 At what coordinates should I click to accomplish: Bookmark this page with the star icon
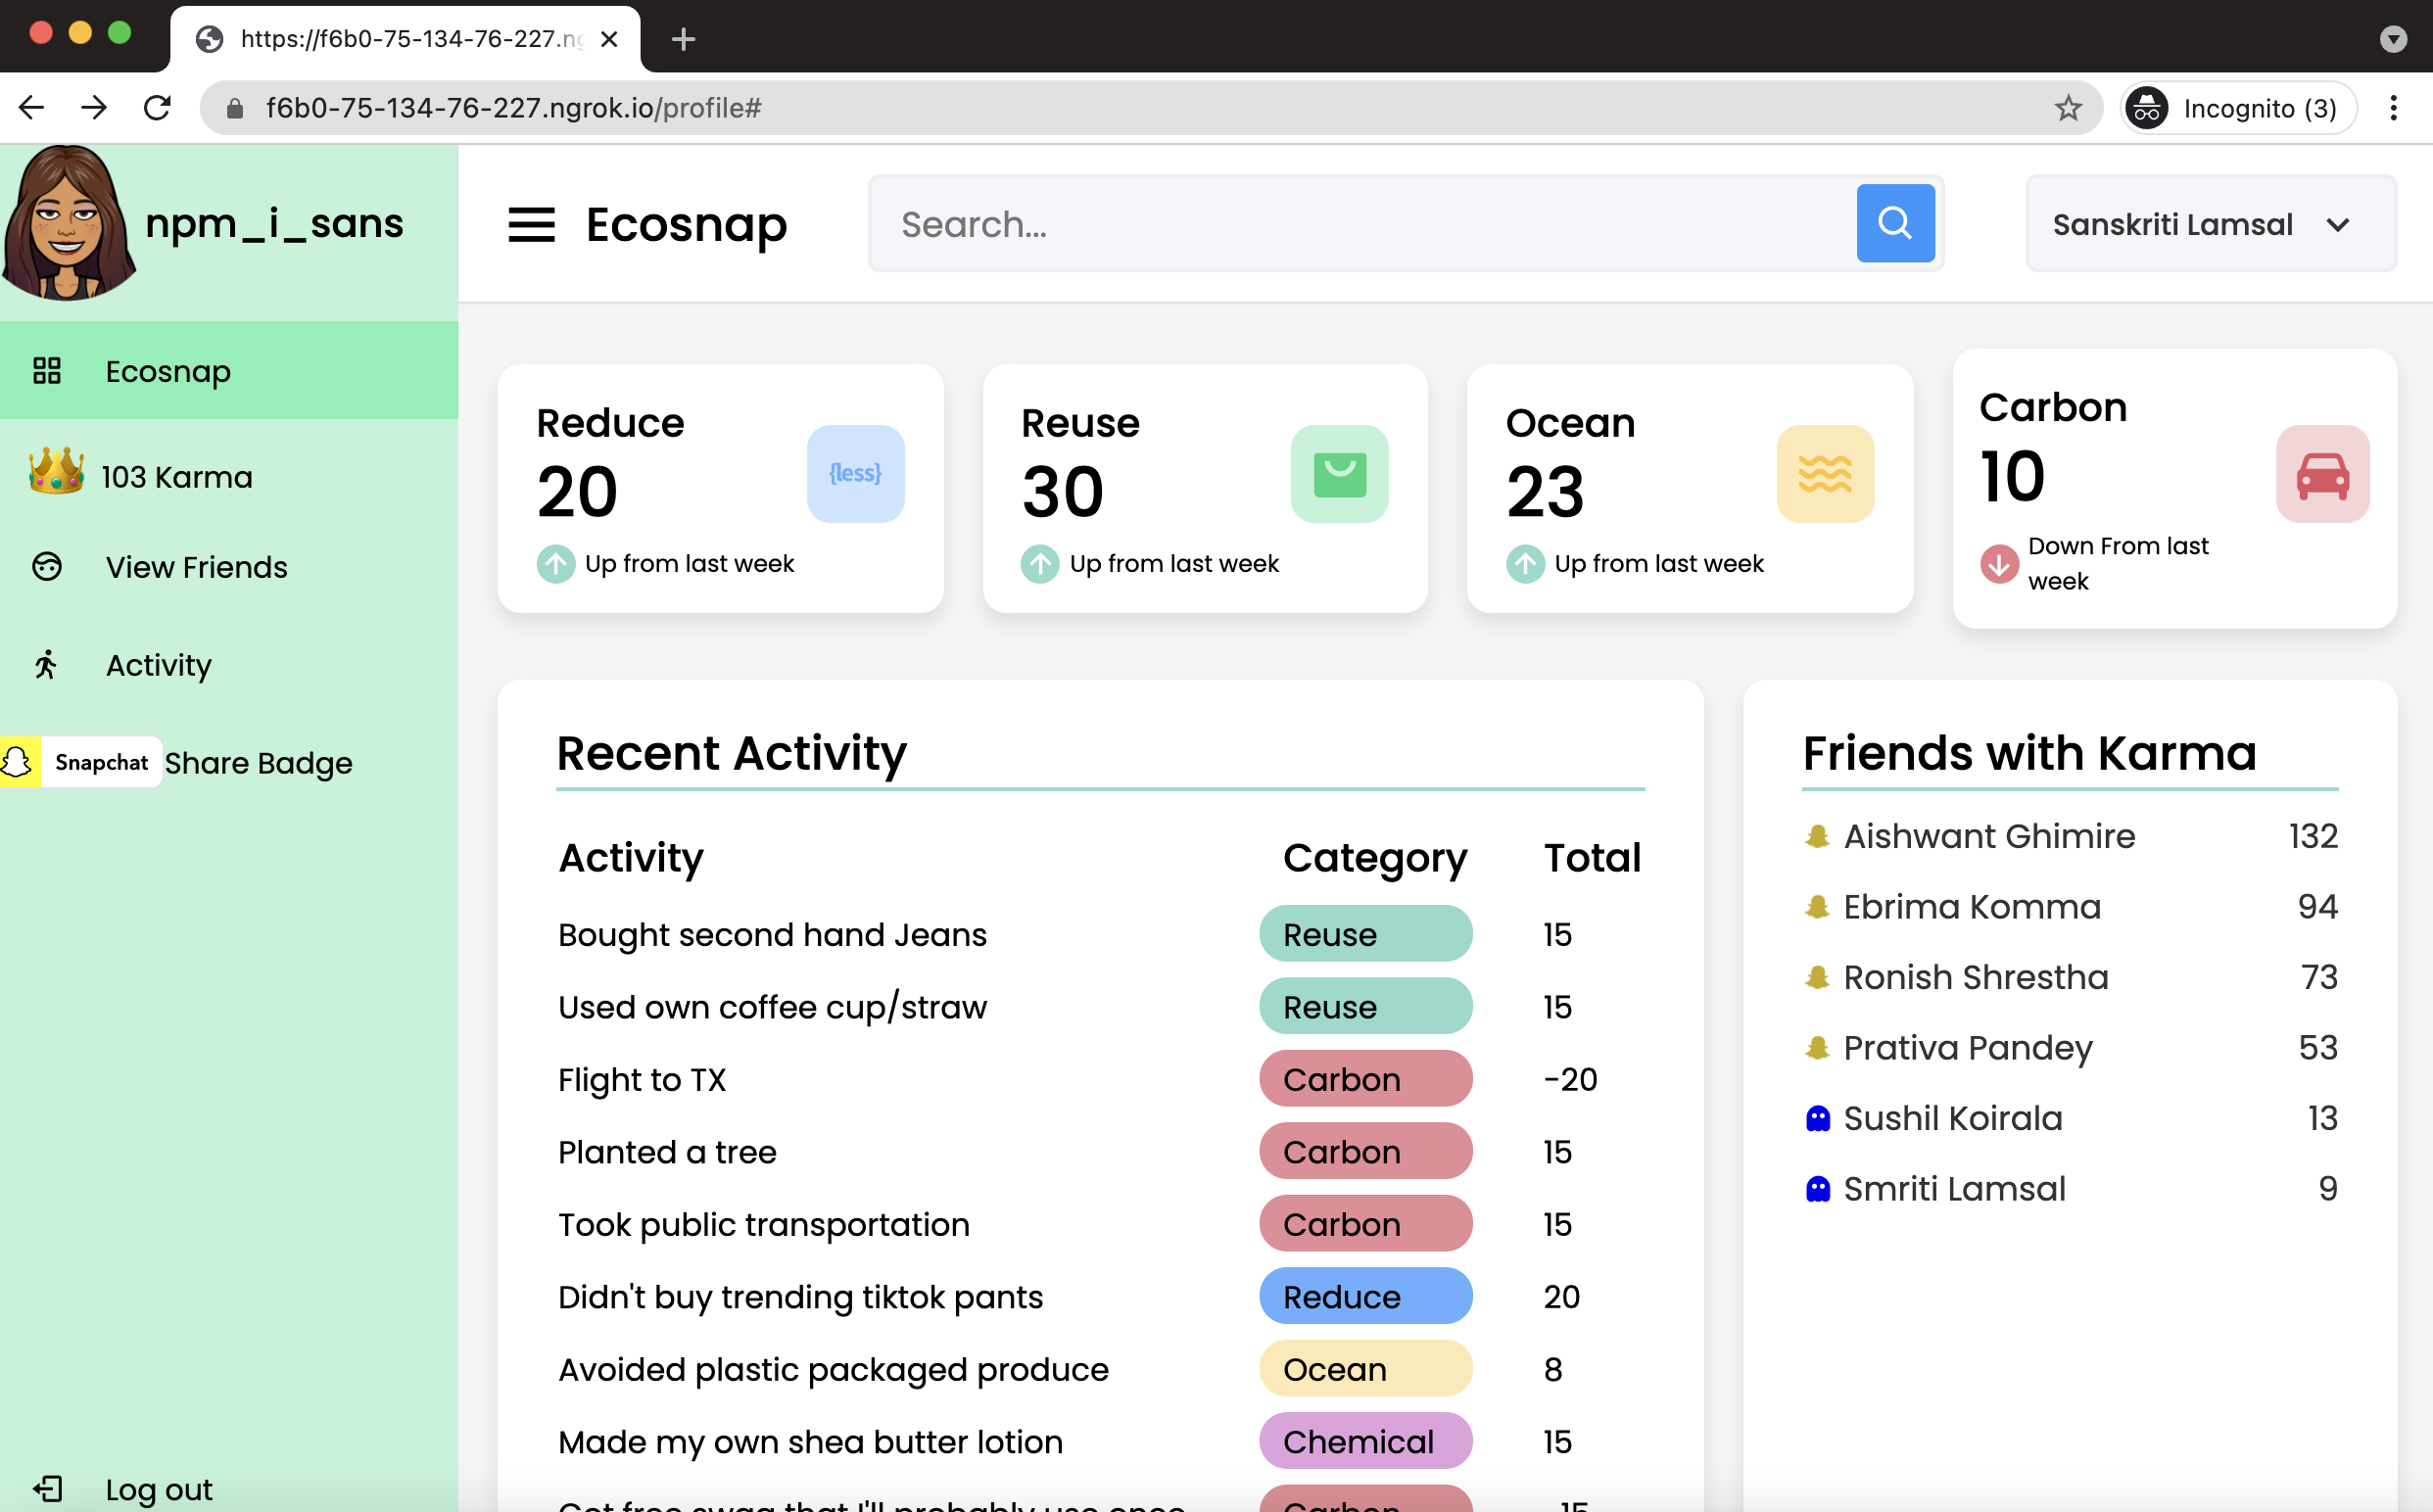tap(2068, 108)
